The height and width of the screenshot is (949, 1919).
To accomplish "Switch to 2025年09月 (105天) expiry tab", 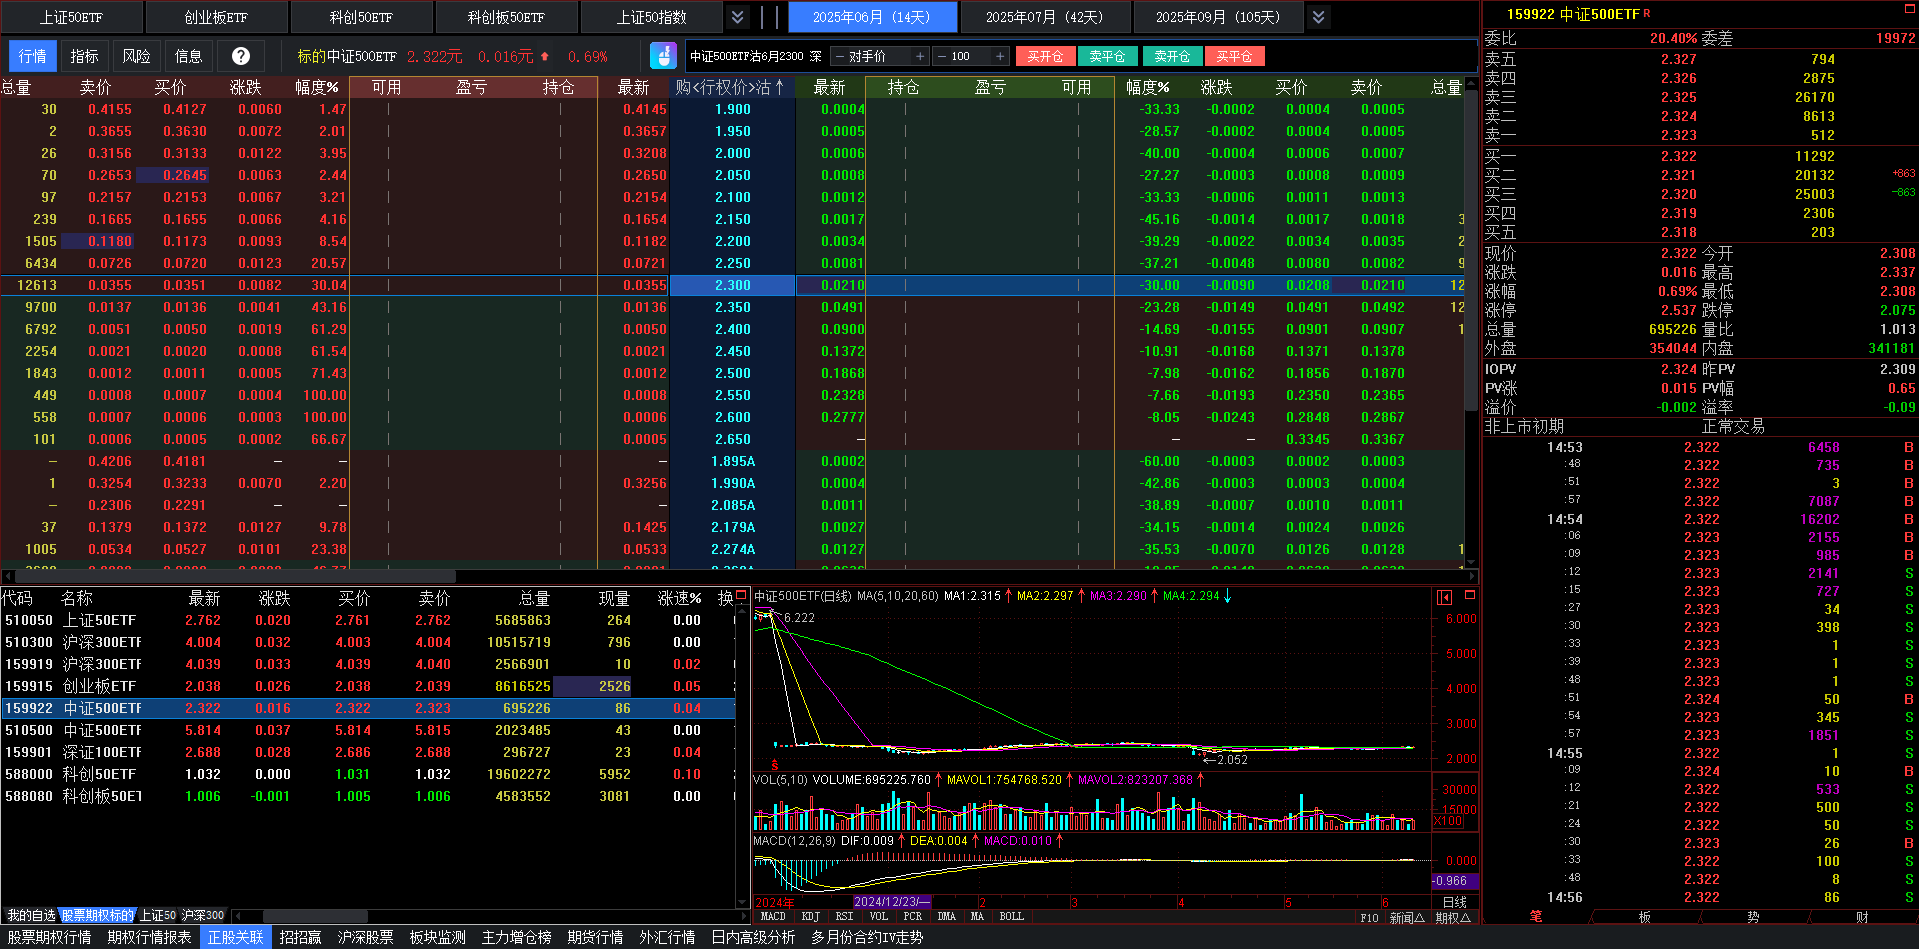I will [x=1218, y=17].
